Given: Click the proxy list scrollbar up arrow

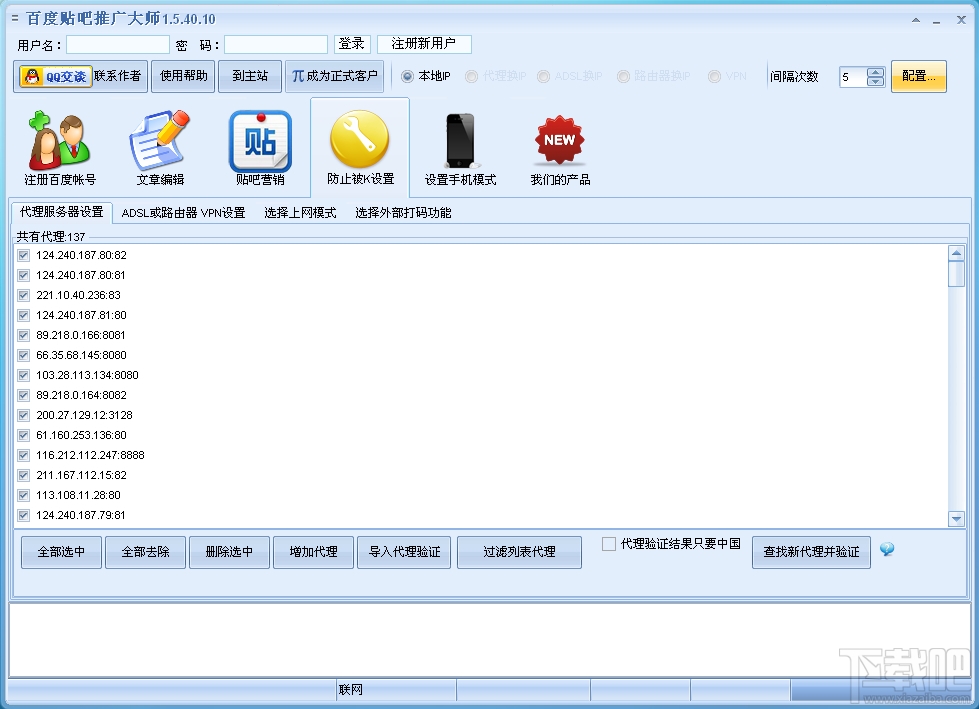Looking at the screenshot, I should point(956,253).
